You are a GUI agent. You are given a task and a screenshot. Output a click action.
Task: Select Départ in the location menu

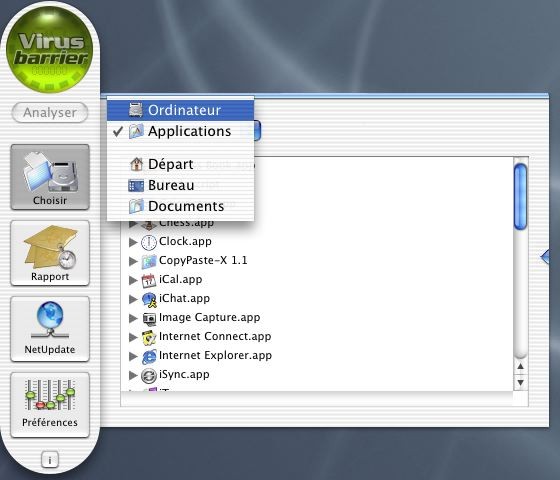(180, 164)
